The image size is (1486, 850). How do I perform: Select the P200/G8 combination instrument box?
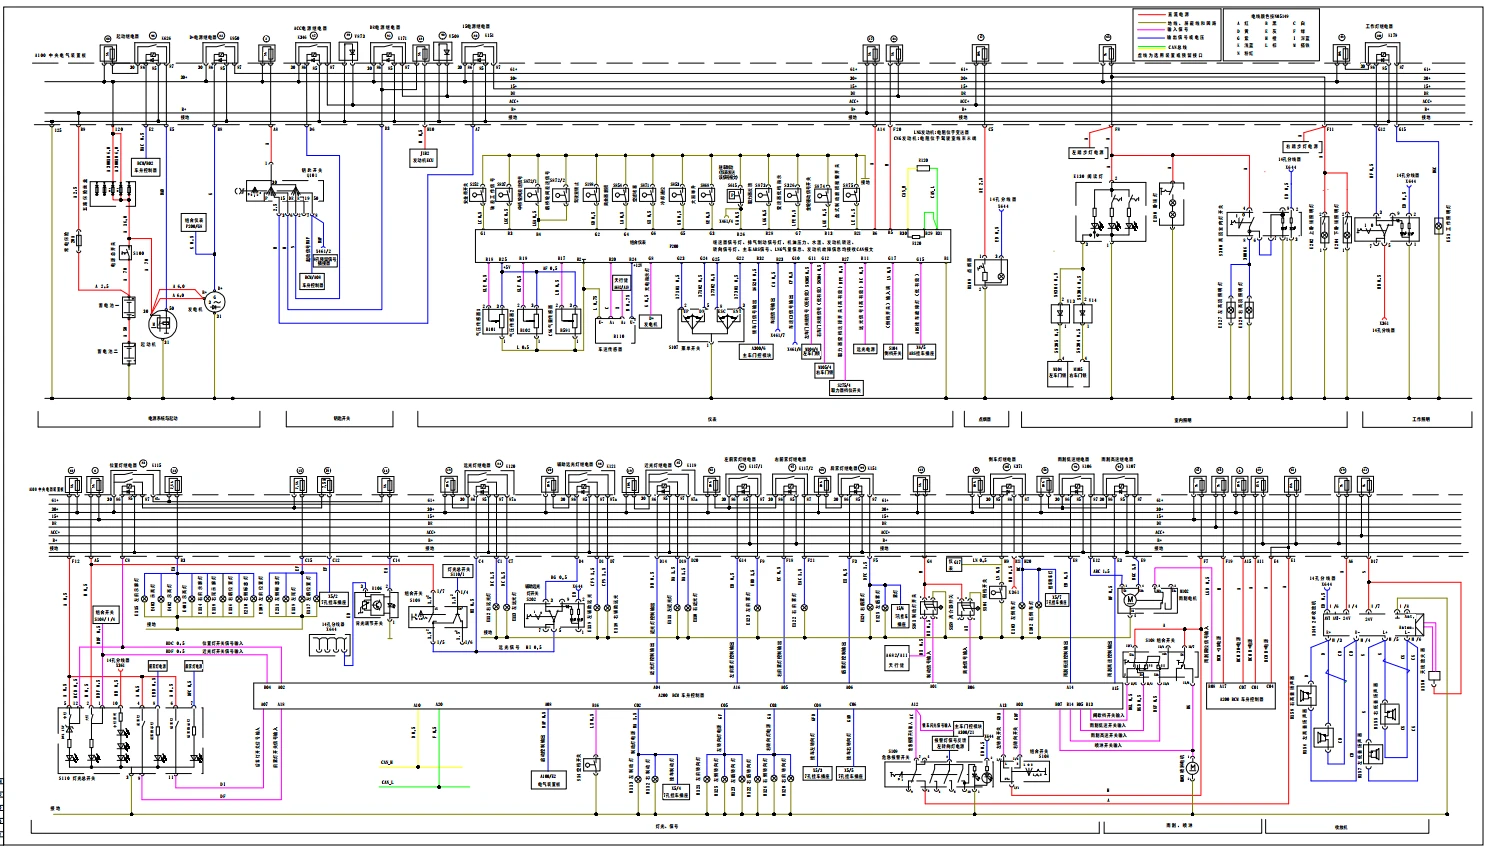click(x=196, y=224)
